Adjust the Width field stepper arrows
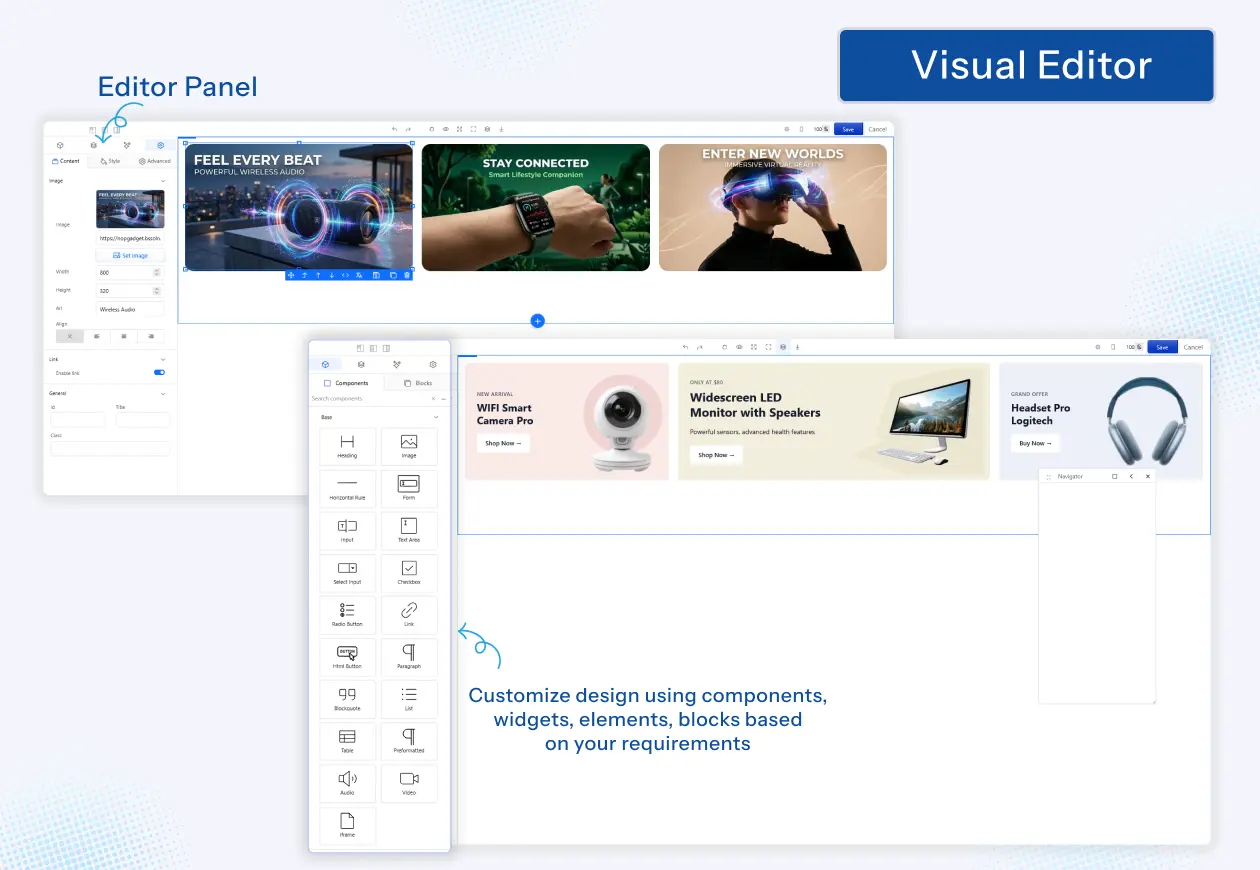The width and height of the screenshot is (1260, 870). pyautogui.click(x=156, y=272)
